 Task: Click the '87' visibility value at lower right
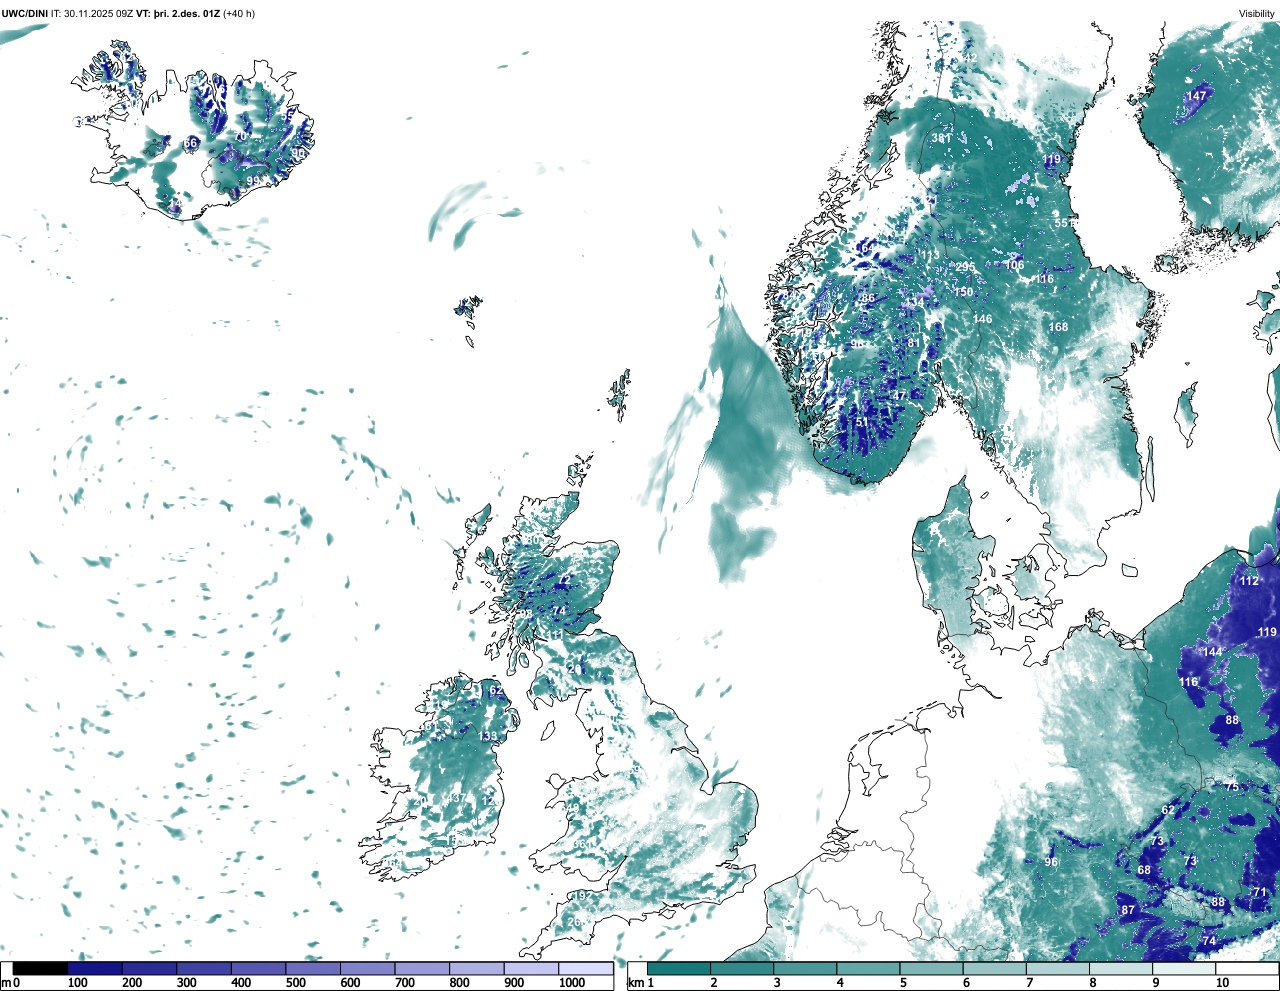click(x=1128, y=910)
